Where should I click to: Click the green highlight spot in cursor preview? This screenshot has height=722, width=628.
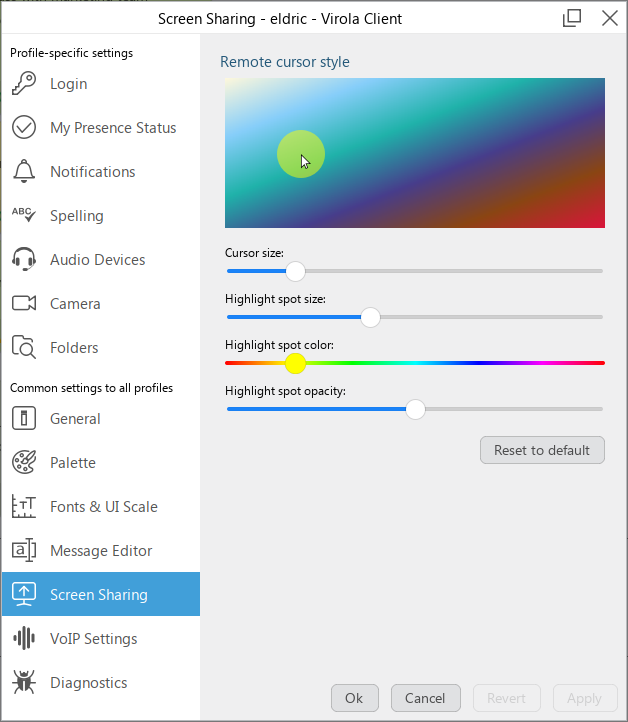301,154
